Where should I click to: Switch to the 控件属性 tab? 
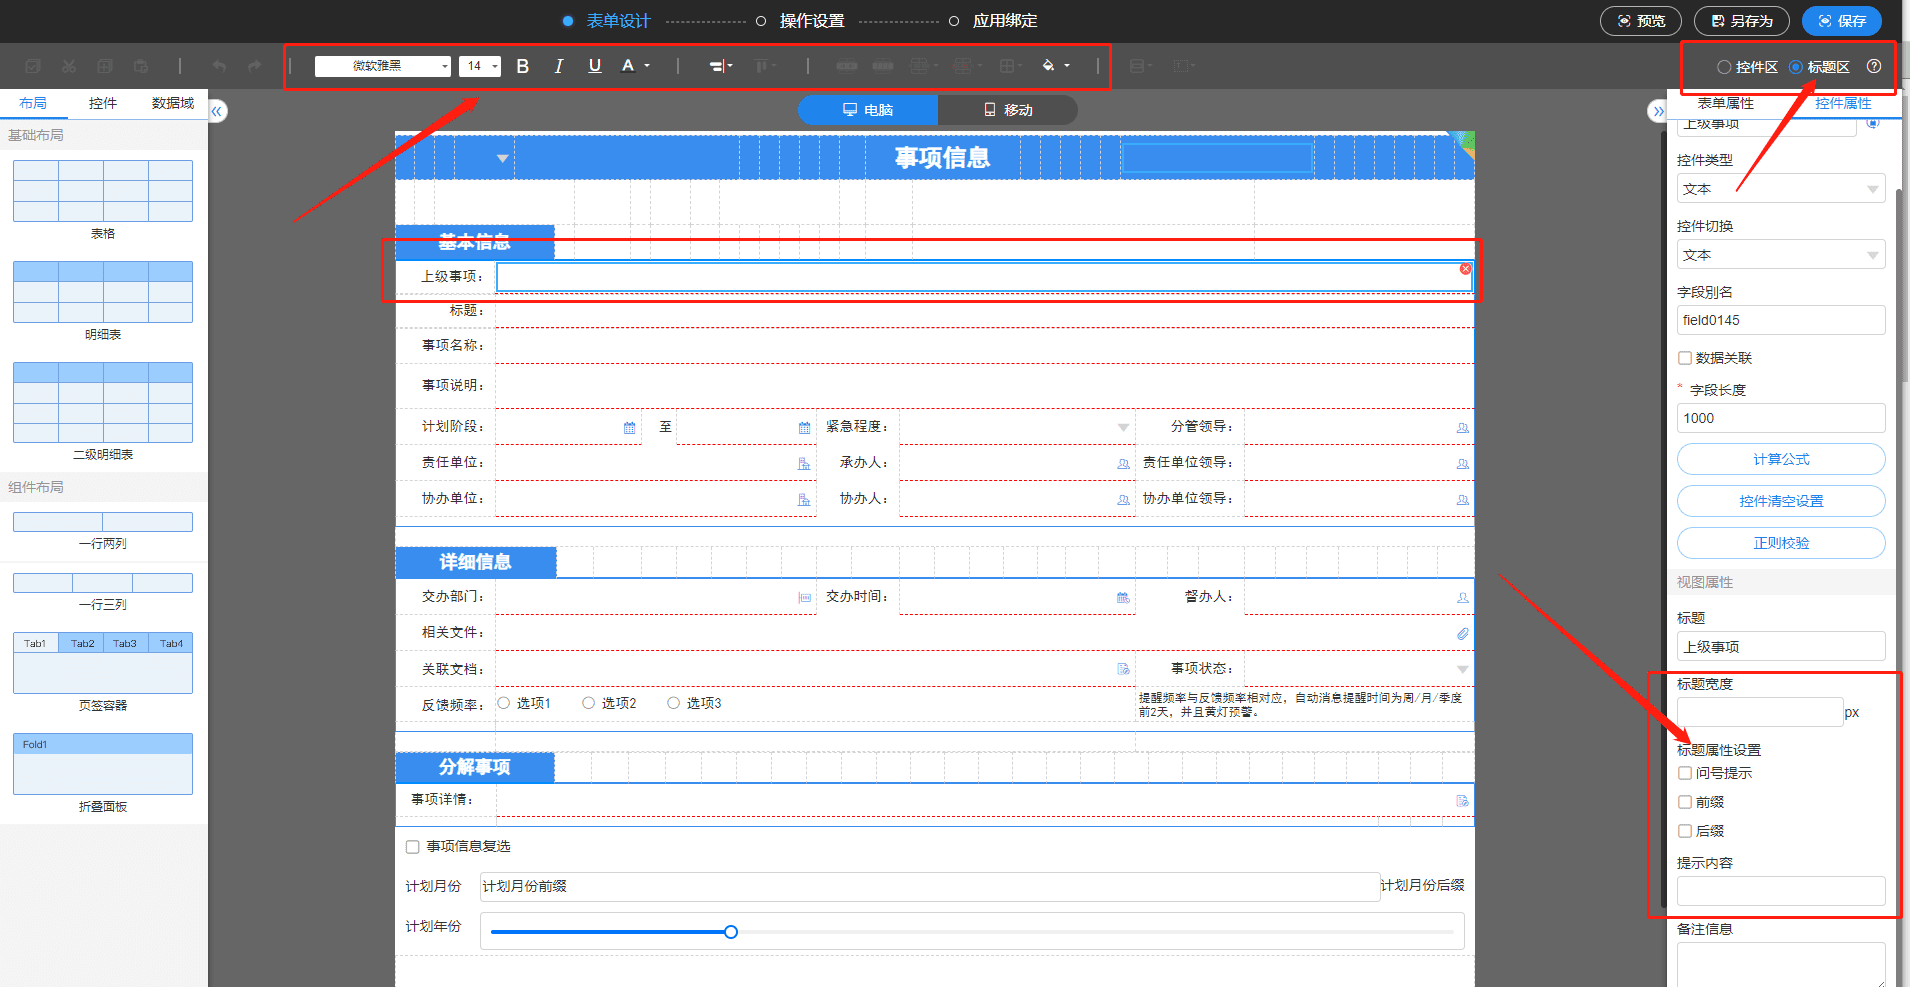1843,103
